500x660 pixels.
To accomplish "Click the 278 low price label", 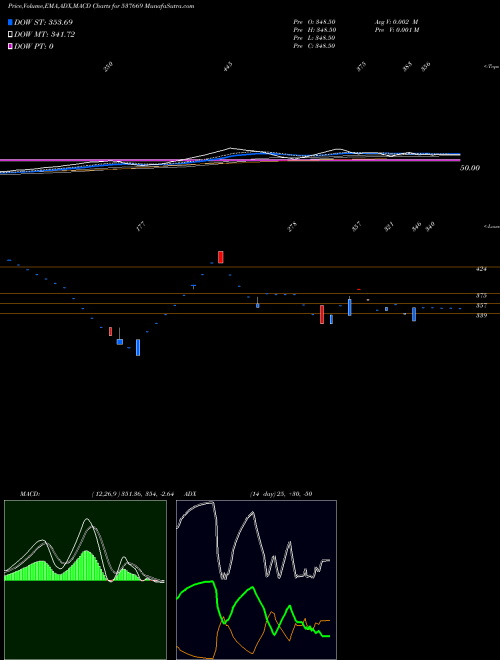I will (x=292, y=227).
